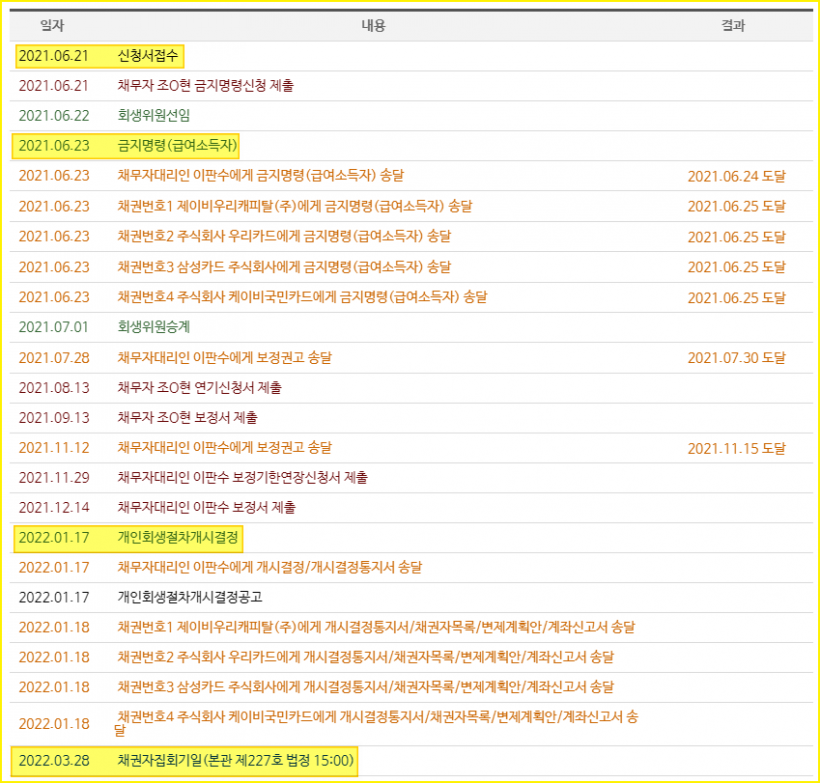Select 채무자 조O현 연기신청서 제출 row
Image resolution: width=820 pixels, height=783 pixels.
[411, 388]
